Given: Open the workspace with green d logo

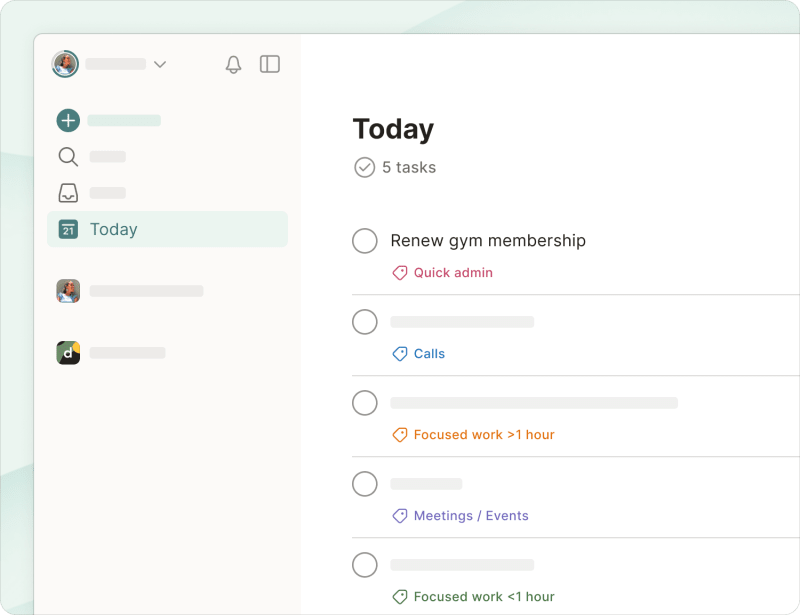Looking at the screenshot, I should 68,353.
